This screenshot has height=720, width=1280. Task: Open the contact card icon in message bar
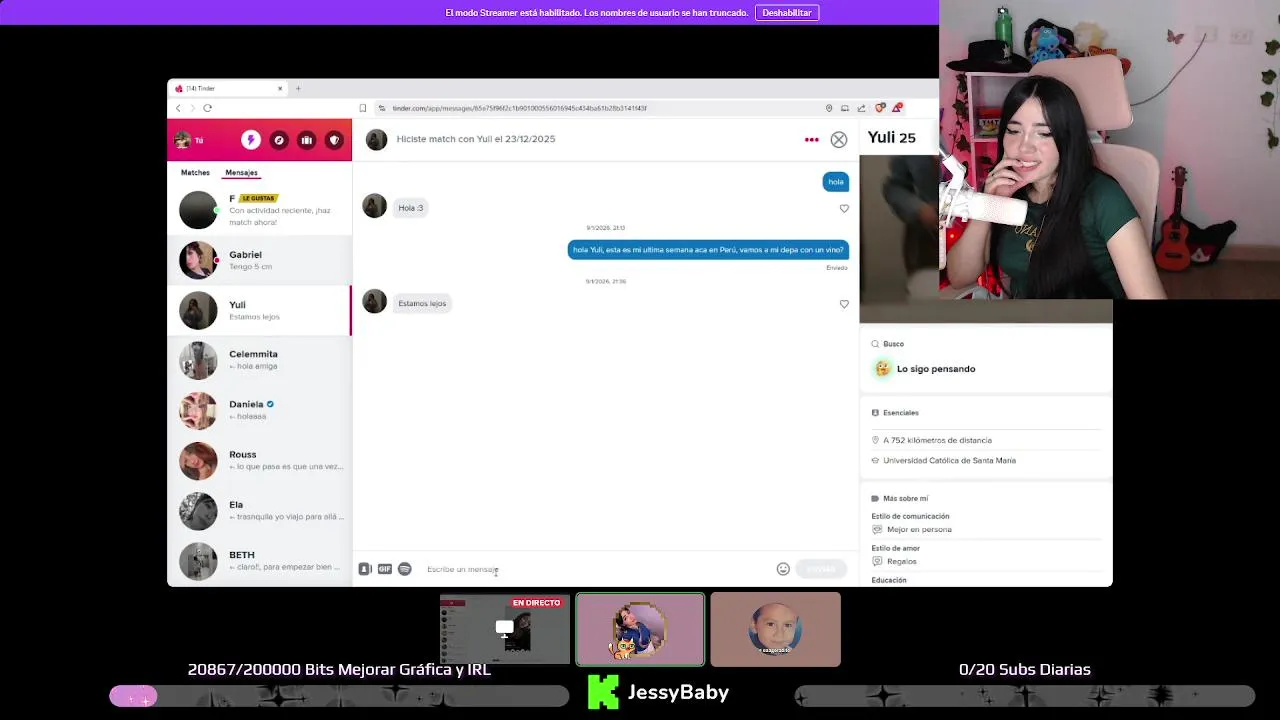365,569
